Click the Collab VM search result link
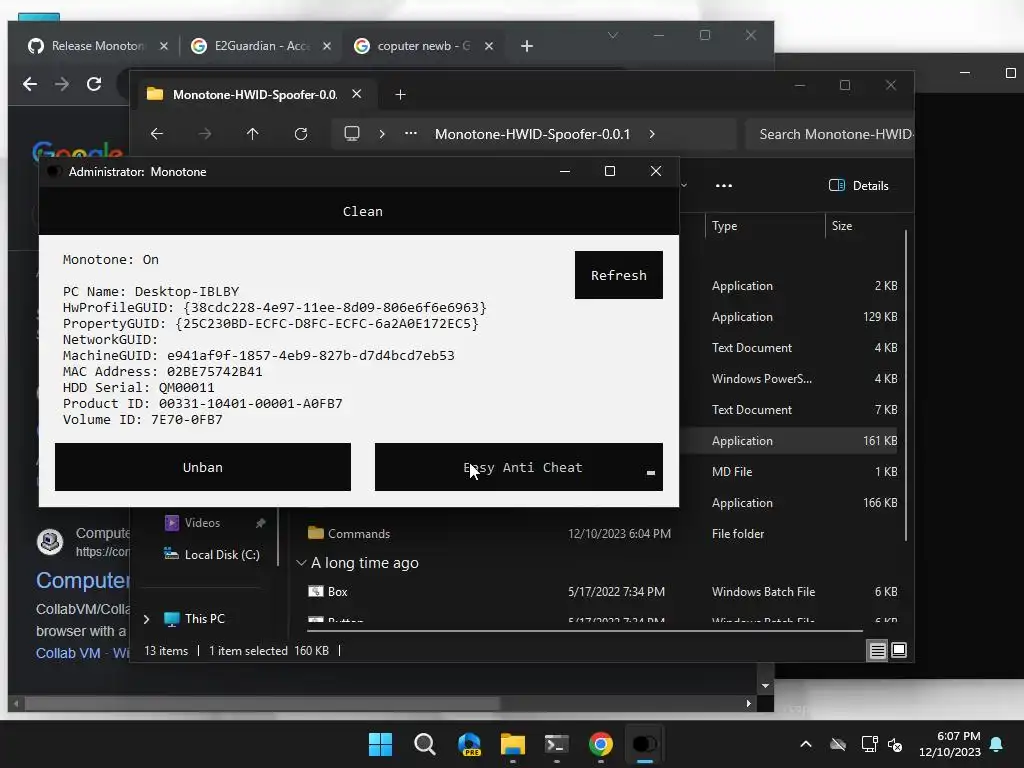Image resolution: width=1024 pixels, height=768 pixels. (x=68, y=653)
